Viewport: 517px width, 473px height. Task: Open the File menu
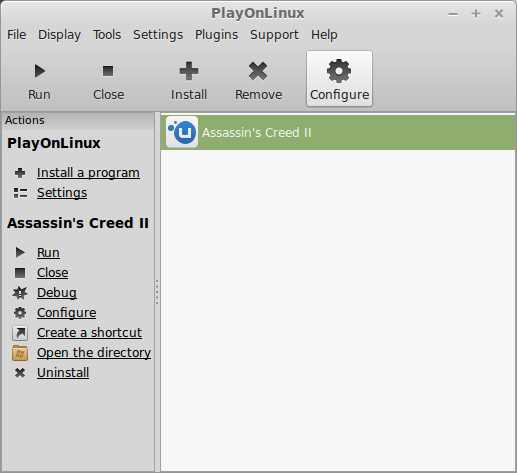coord(17,35)
